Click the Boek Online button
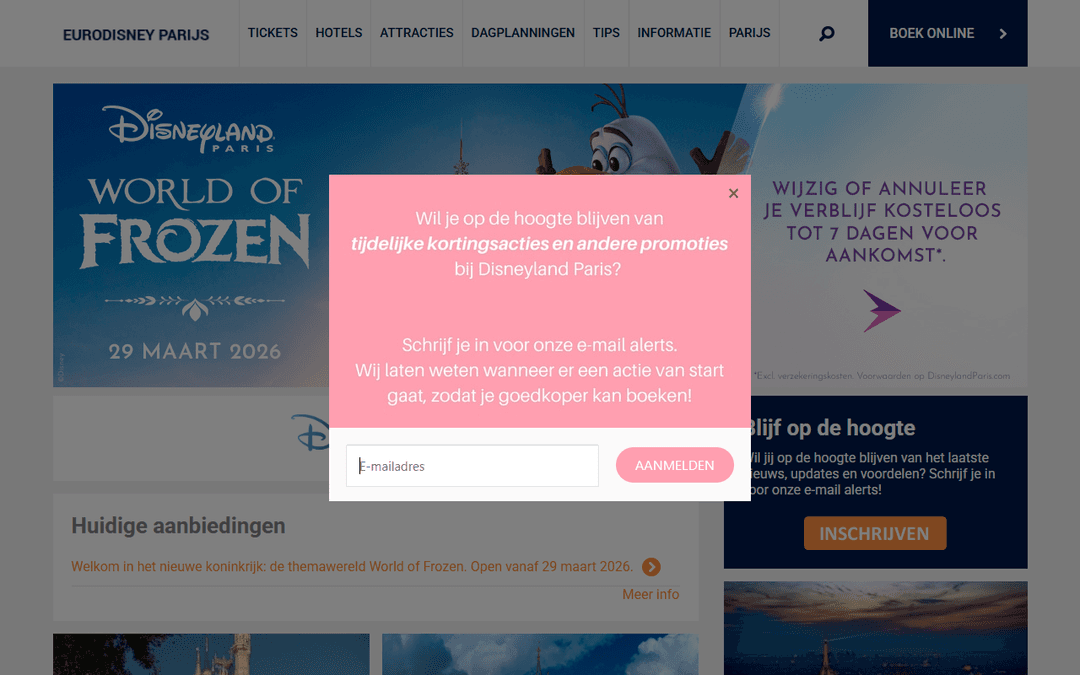1080x675 pixels. coord(948,33)
